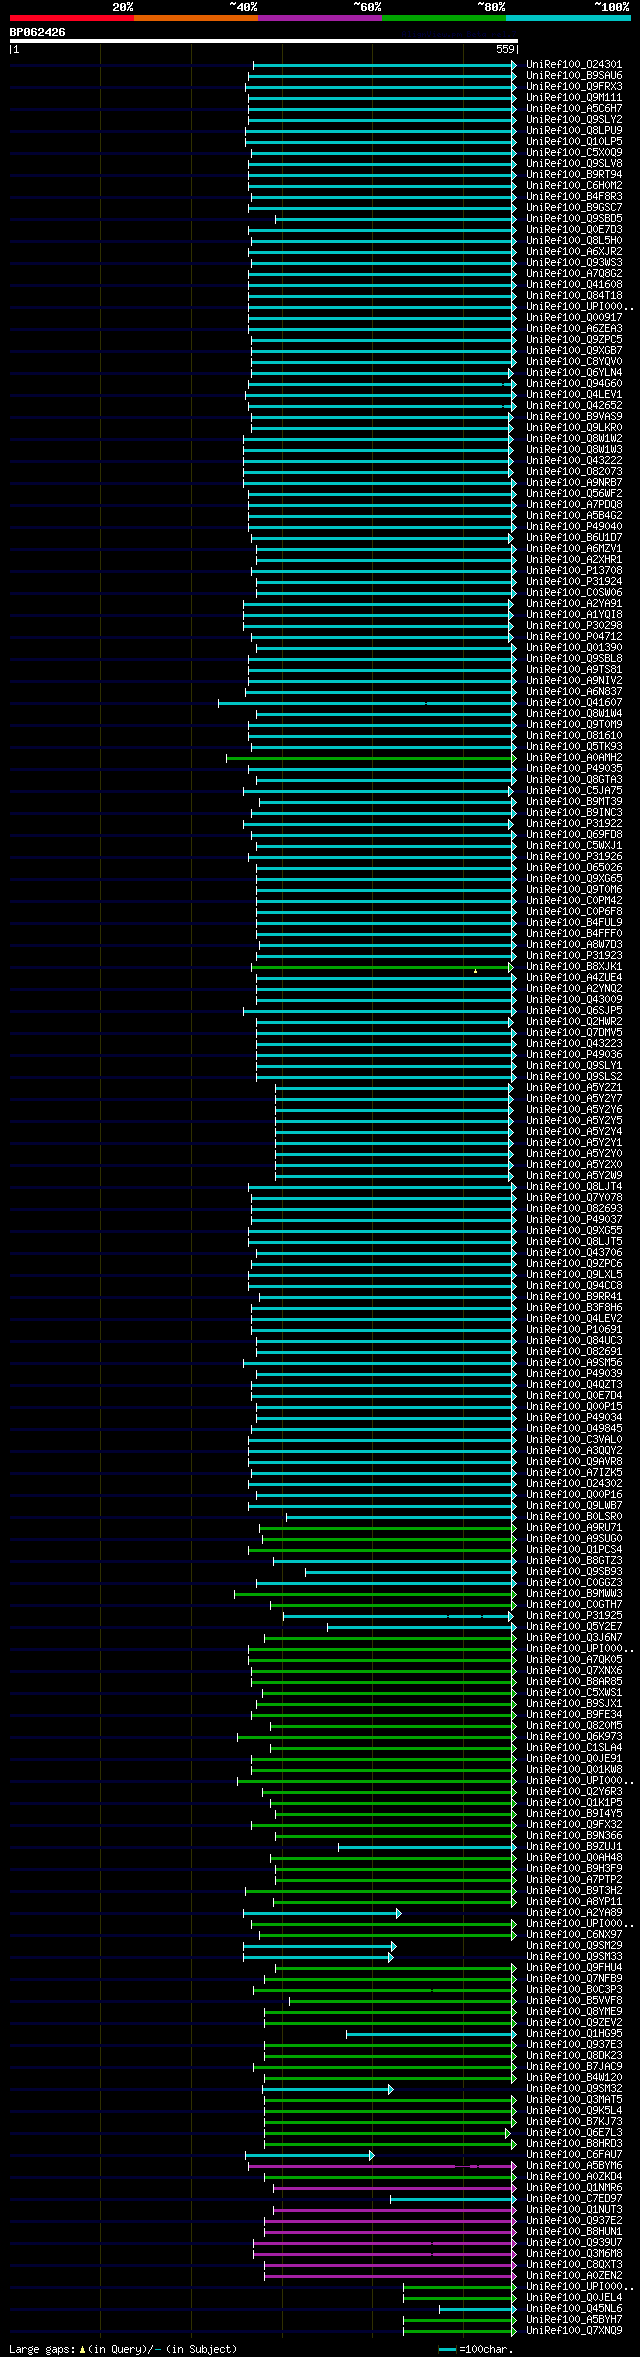Screen dimensions: 640x2357
Task: Select hit label UniRef100_A5BYM6
Action: [574, 2166]
